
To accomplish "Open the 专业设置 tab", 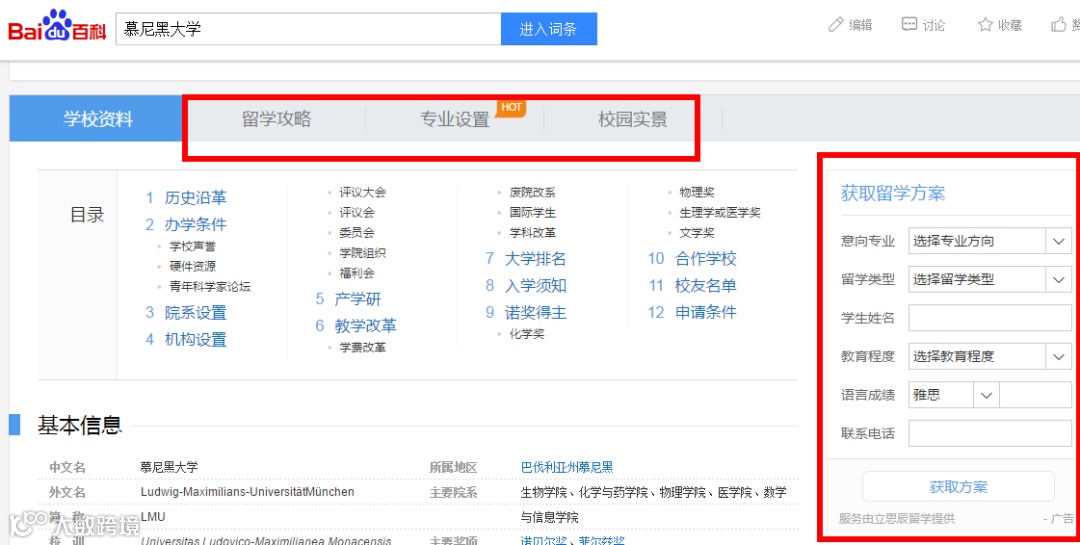I will tap(455, 119).
